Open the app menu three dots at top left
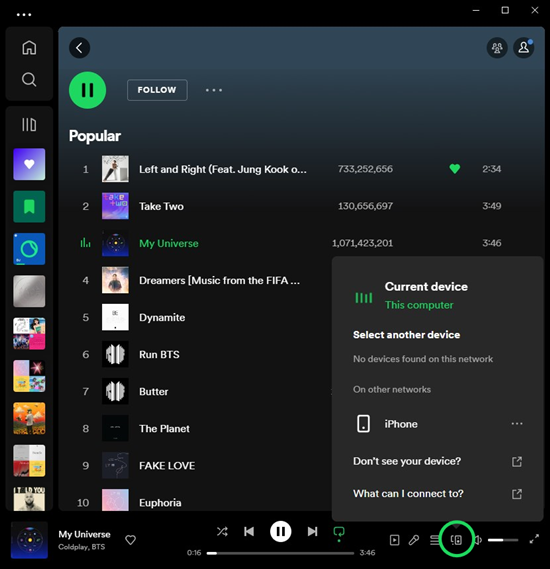The image size is (550, 569). pyautogui.click(x=24, y=15)
